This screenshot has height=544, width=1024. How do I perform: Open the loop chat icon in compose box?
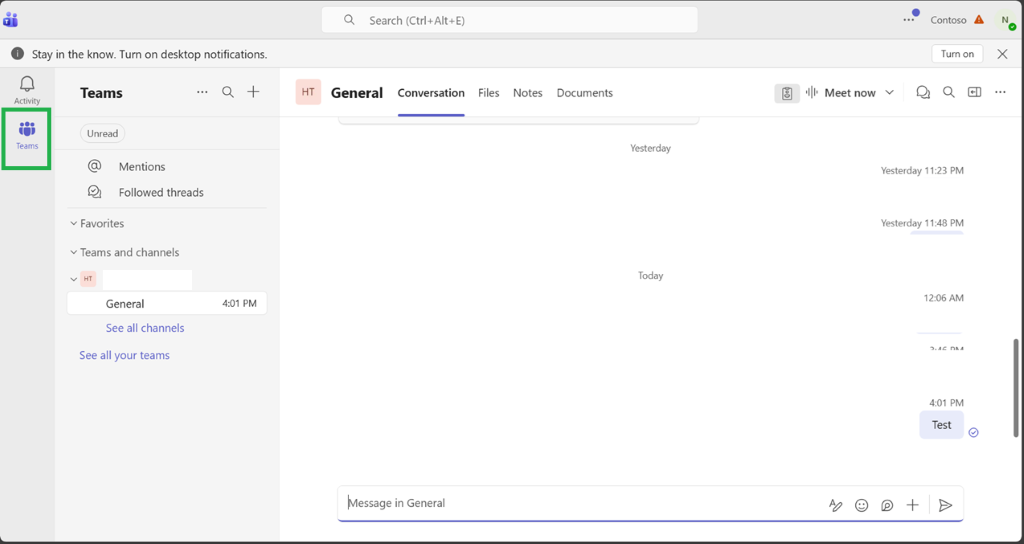pyautogui.click(x=887, y=505)
